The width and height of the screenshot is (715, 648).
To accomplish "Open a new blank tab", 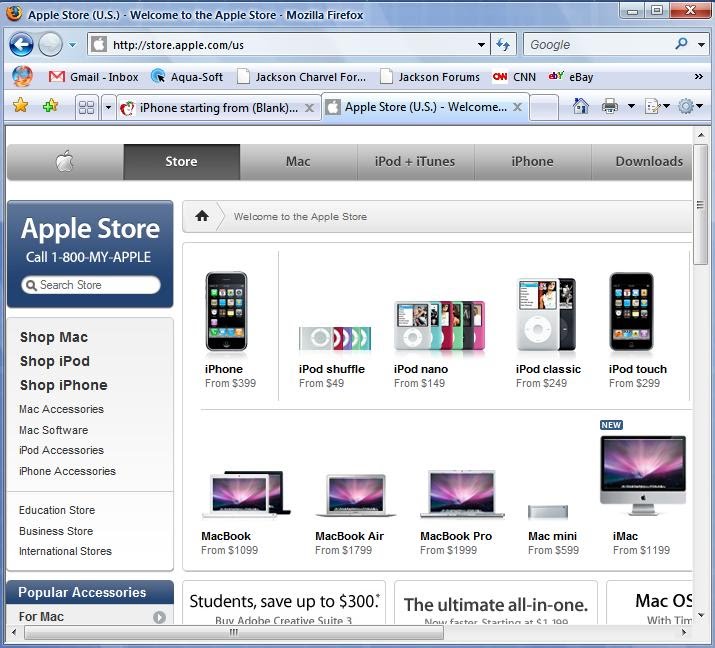I will click(x=544, y=108).
